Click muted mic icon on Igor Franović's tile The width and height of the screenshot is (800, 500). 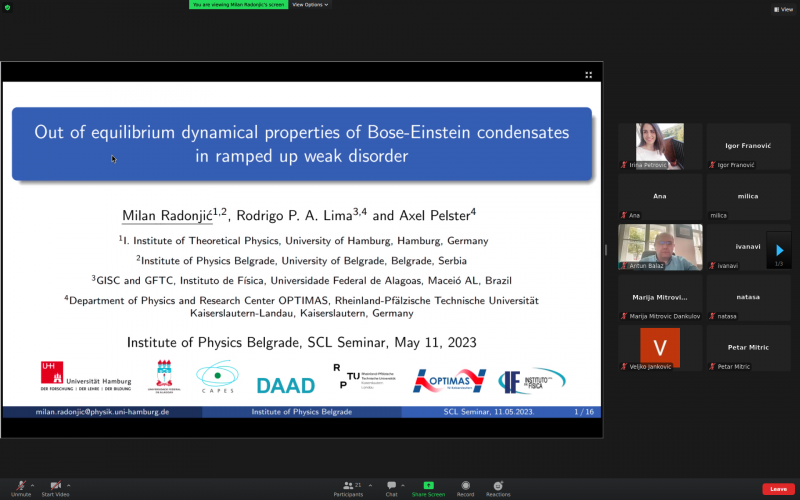[x=712, y=165]
